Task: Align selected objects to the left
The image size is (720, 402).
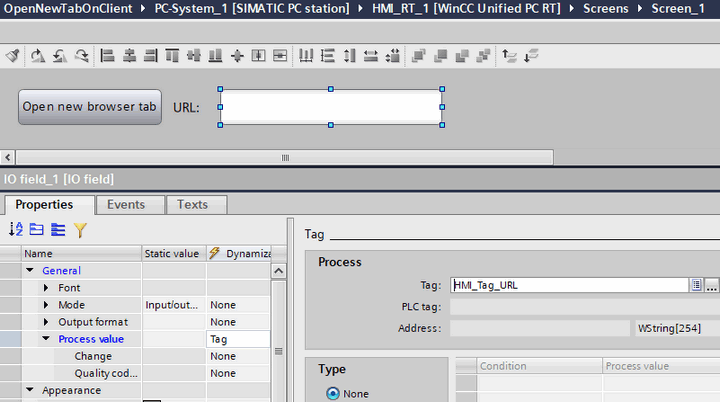Action: [107, 56]
